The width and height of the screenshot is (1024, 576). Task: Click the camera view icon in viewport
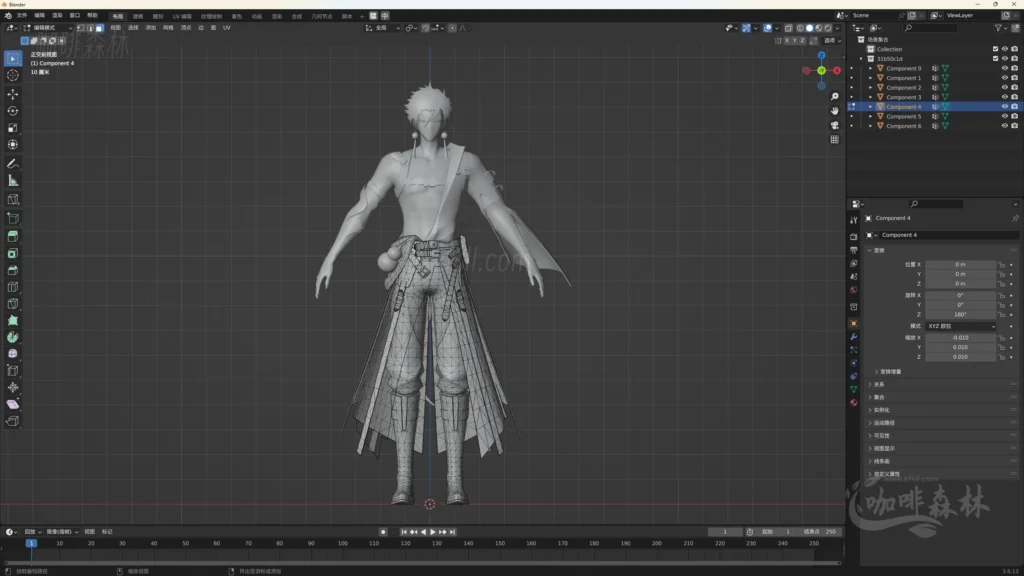(x=834, y=125)
